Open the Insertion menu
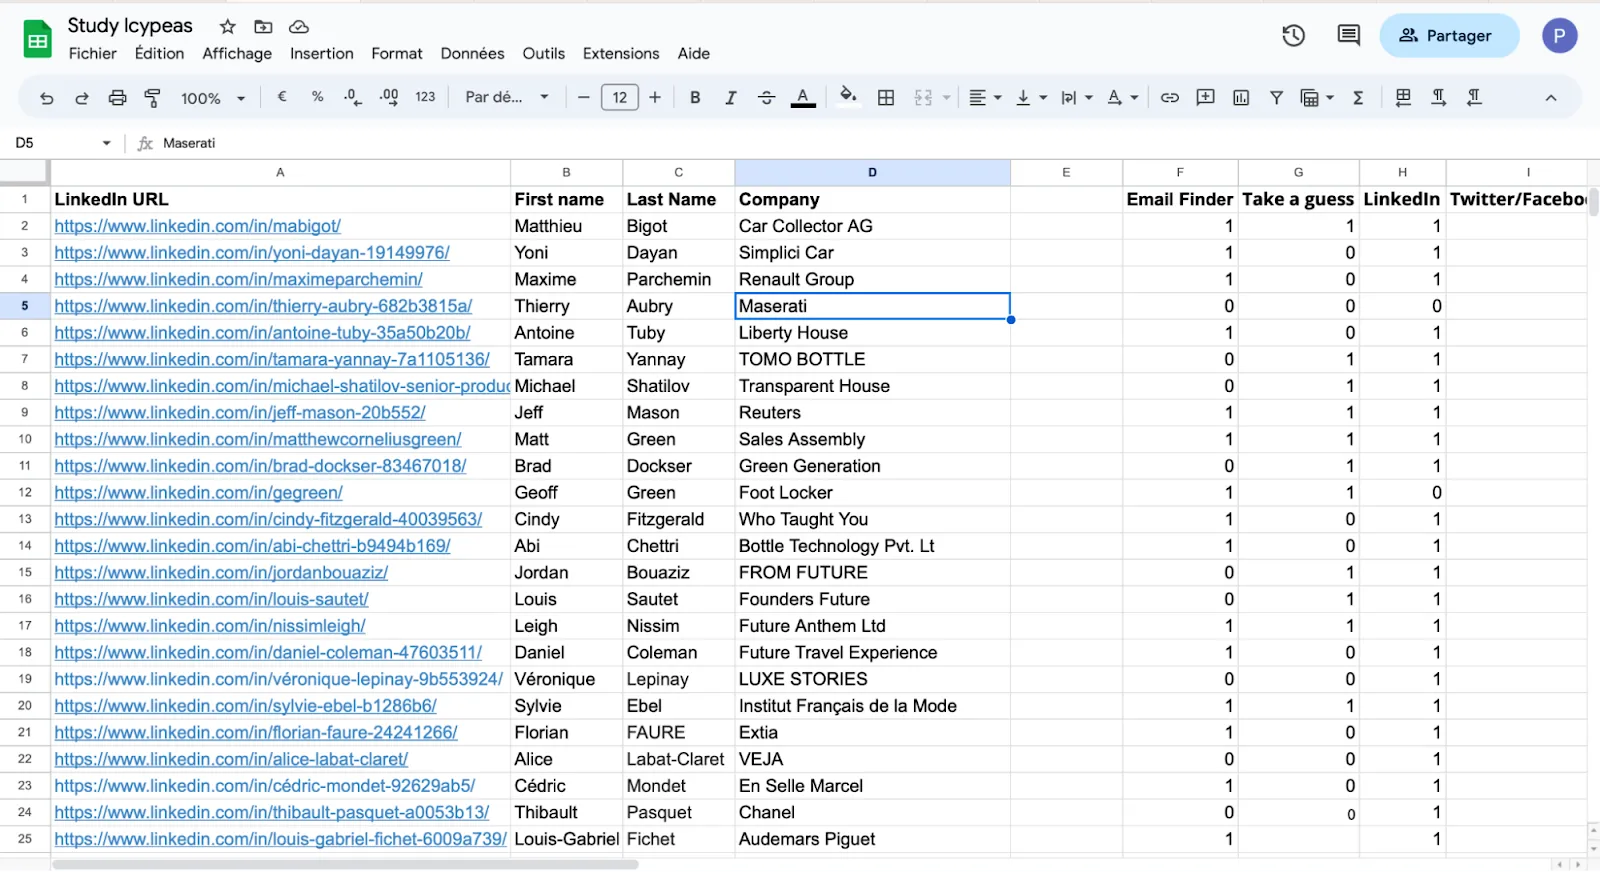The height and width of the screenshot is (872, 1600). pos(322,54)
